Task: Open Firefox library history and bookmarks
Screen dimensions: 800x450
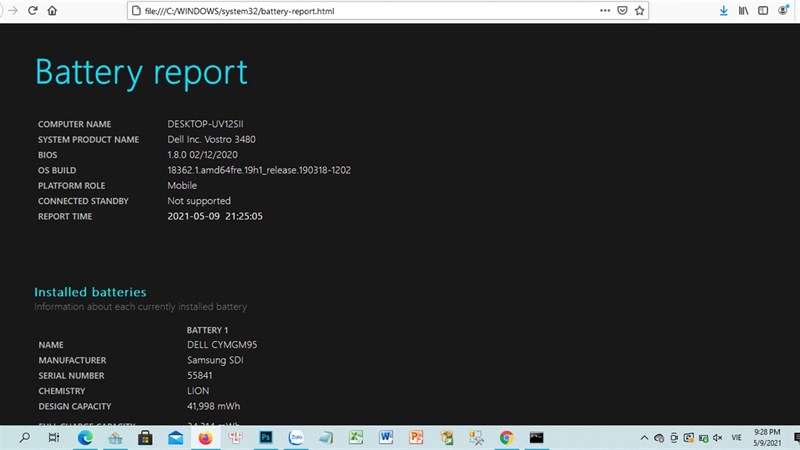Action: pyautogui.click(x=743, y=11)
